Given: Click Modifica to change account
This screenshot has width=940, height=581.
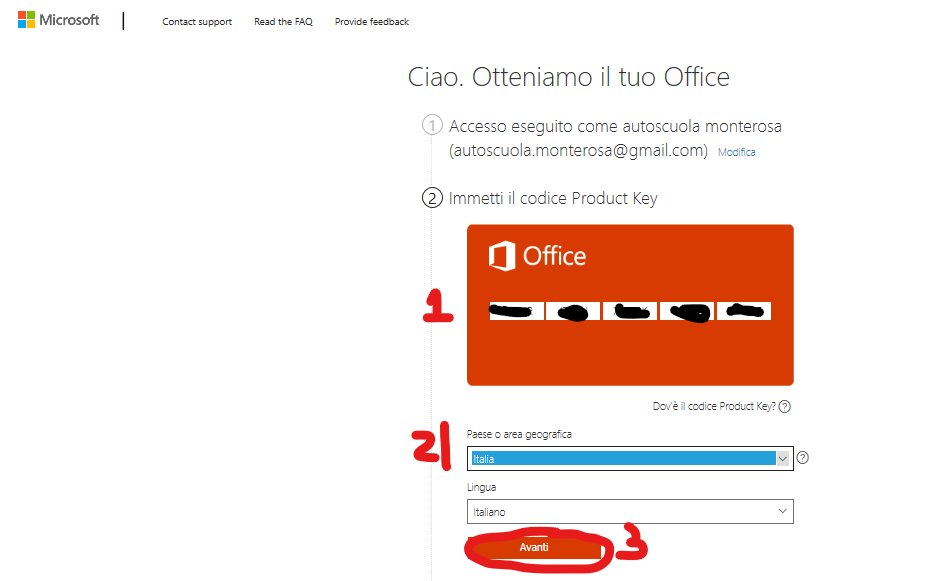Looking at the screenshot, I should tap(737, 153).
